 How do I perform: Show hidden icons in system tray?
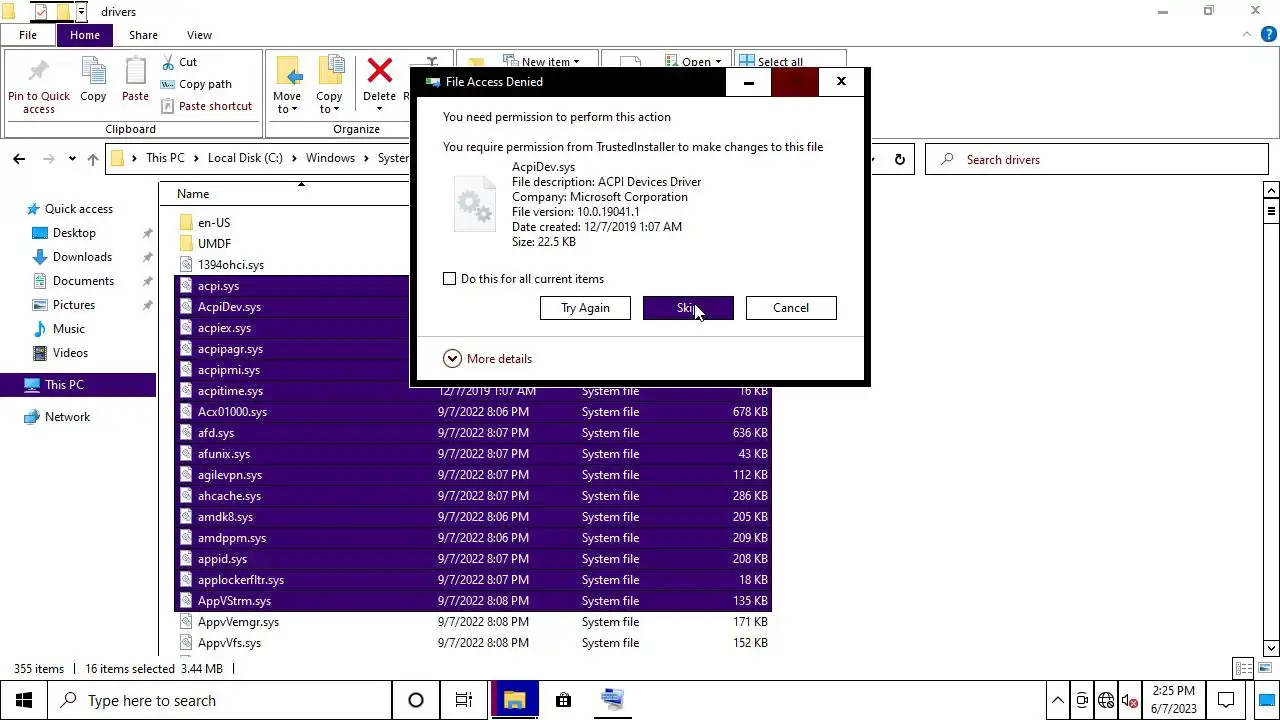point(1057,700)
